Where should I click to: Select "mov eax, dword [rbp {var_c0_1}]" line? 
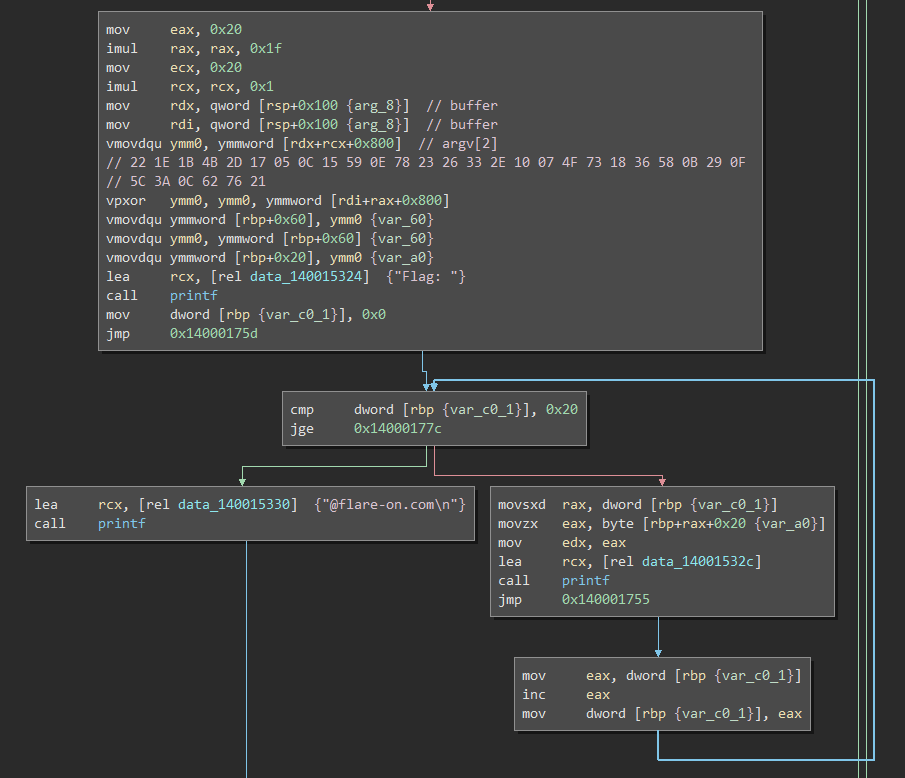pos(662,676)
